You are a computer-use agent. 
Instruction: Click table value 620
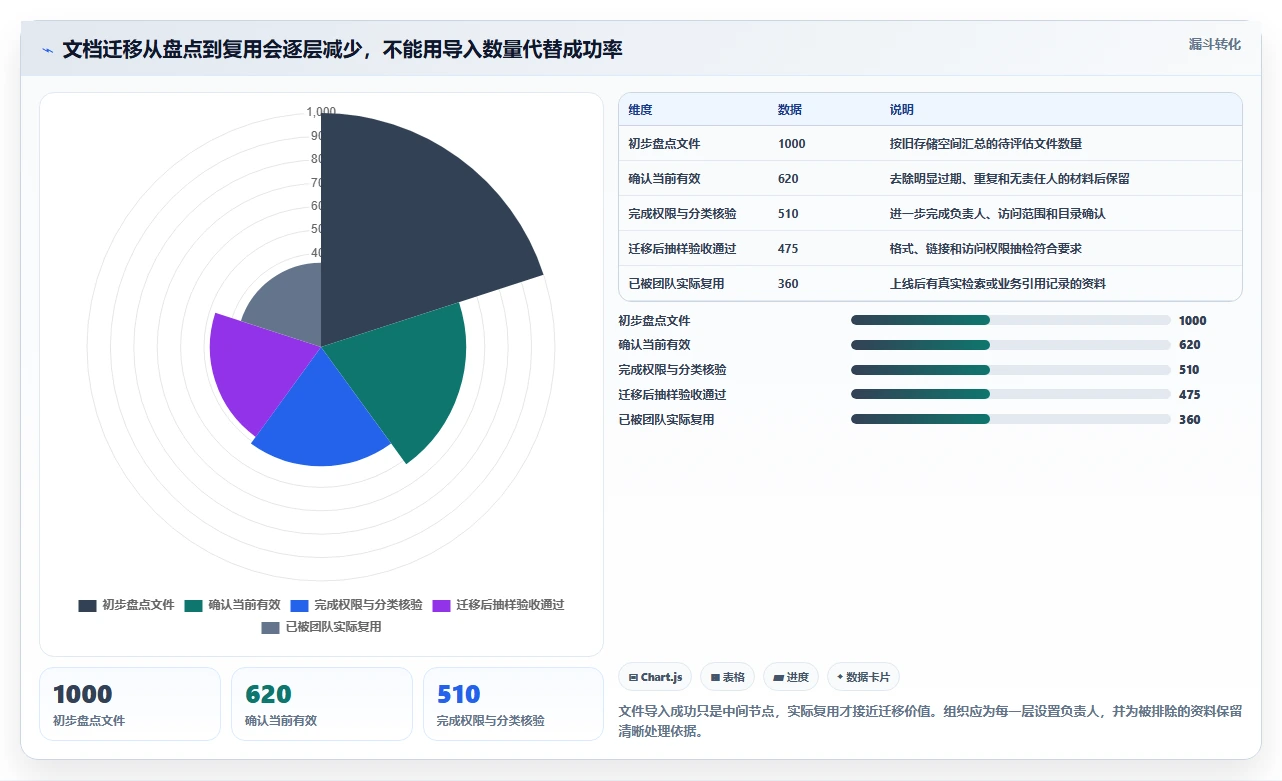pyautogui.click(x=788, y=179)
